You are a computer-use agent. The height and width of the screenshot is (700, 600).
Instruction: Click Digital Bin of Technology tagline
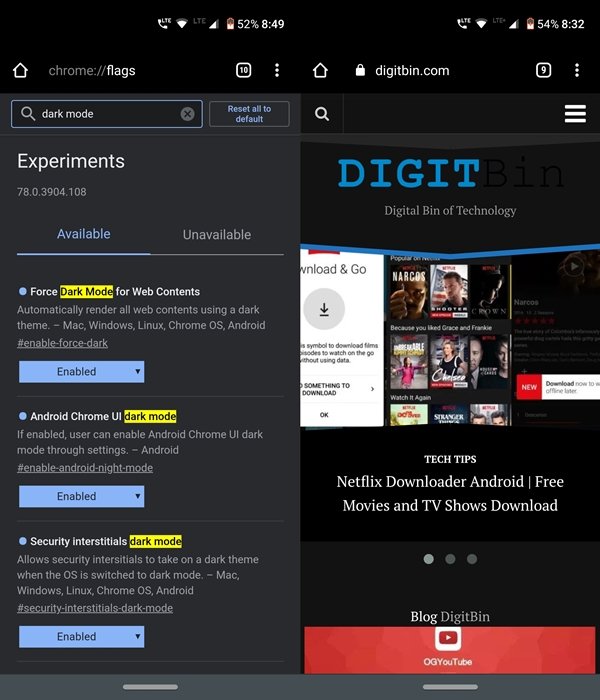(x=450, y=210)
